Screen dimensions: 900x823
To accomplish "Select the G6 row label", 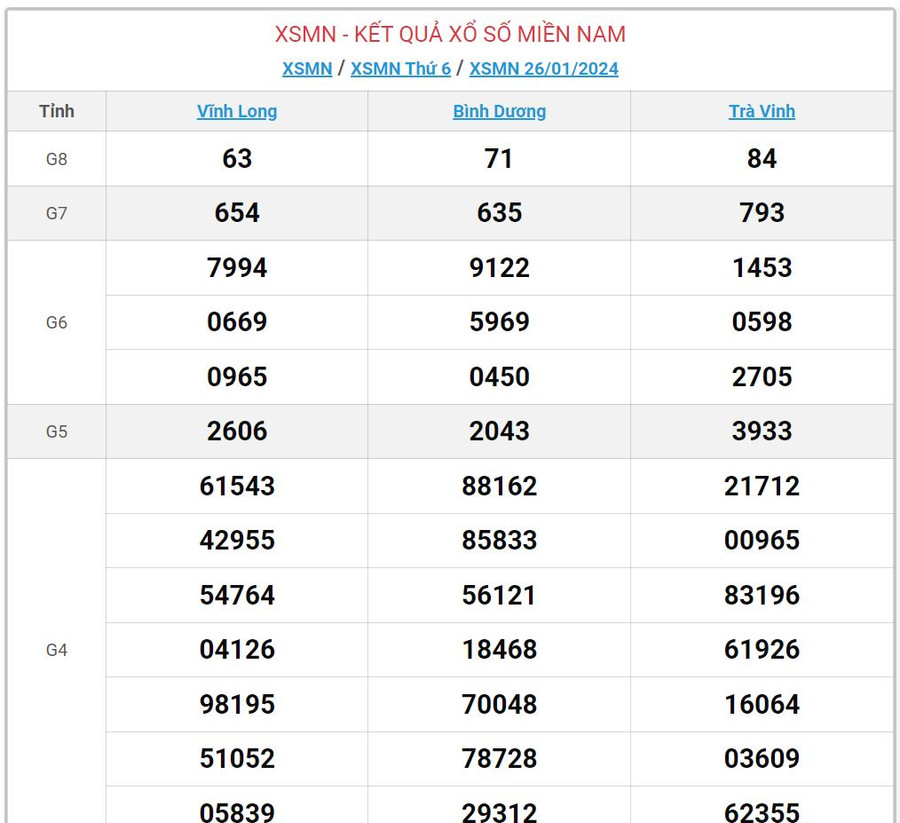I will click(x=57, y=322).
